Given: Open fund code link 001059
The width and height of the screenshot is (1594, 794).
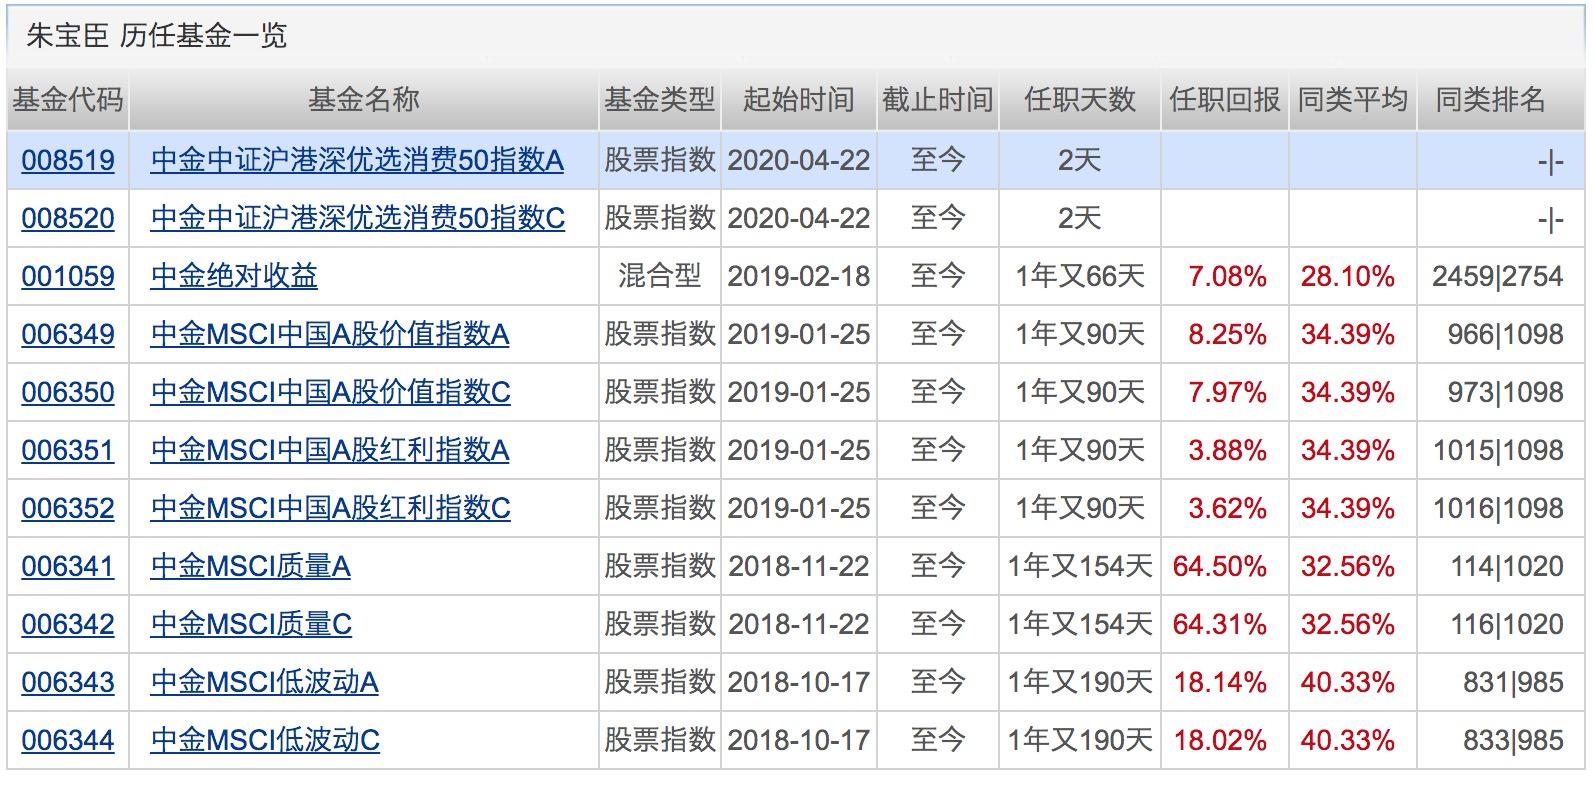Looking at the screenshot, I should 68,276.
